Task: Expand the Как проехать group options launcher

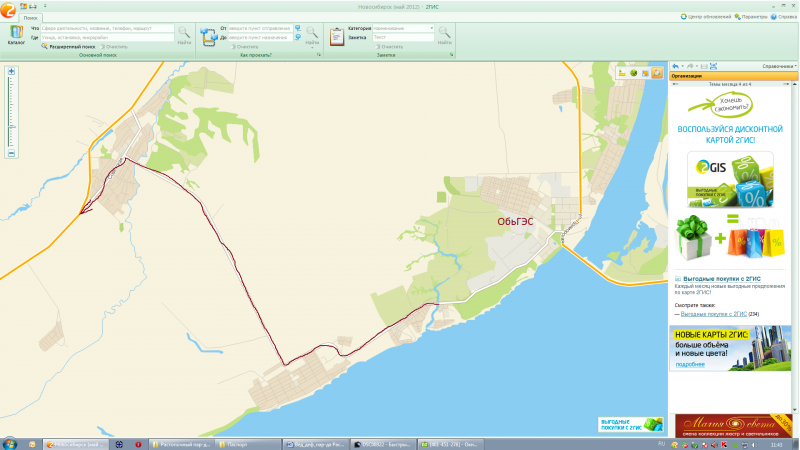Action: click(x=318, y=55)
